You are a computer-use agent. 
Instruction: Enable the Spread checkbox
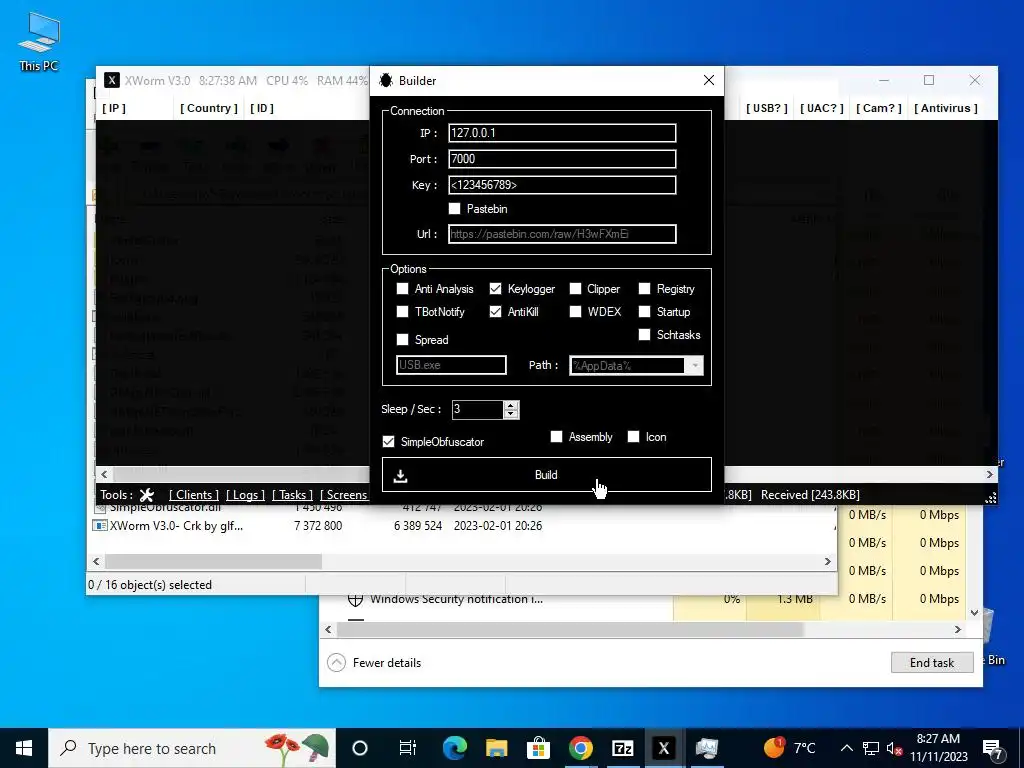pos(402,340)
